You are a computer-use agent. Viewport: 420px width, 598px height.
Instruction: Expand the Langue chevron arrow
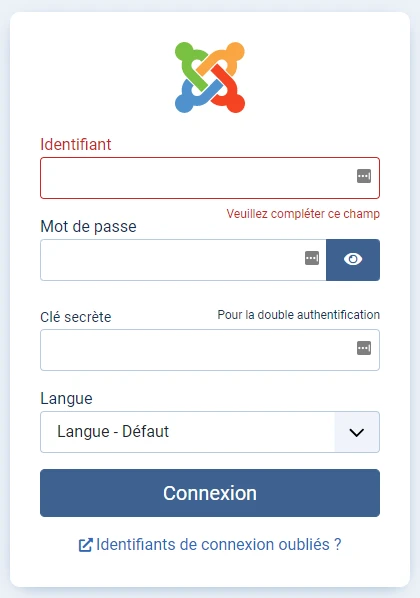357,432
